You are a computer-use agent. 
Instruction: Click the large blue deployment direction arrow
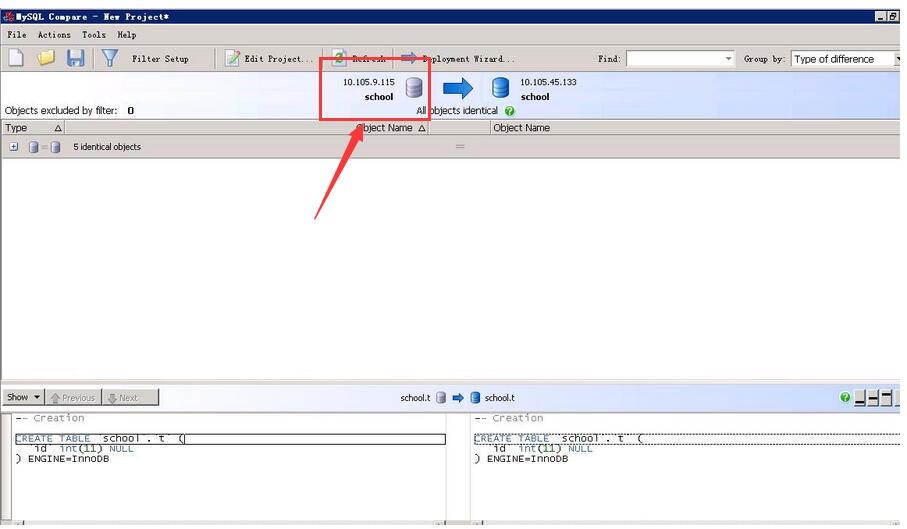458,88
